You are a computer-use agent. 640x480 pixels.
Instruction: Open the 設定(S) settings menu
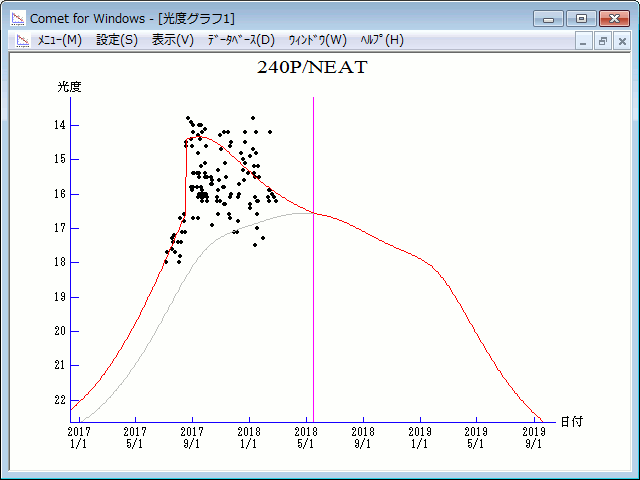[117, 40]
